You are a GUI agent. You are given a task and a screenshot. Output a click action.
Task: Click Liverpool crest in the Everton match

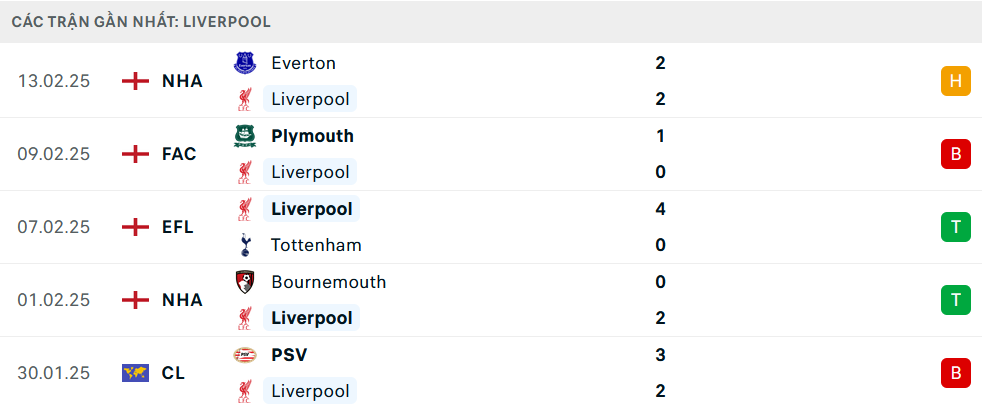[244, 99]
